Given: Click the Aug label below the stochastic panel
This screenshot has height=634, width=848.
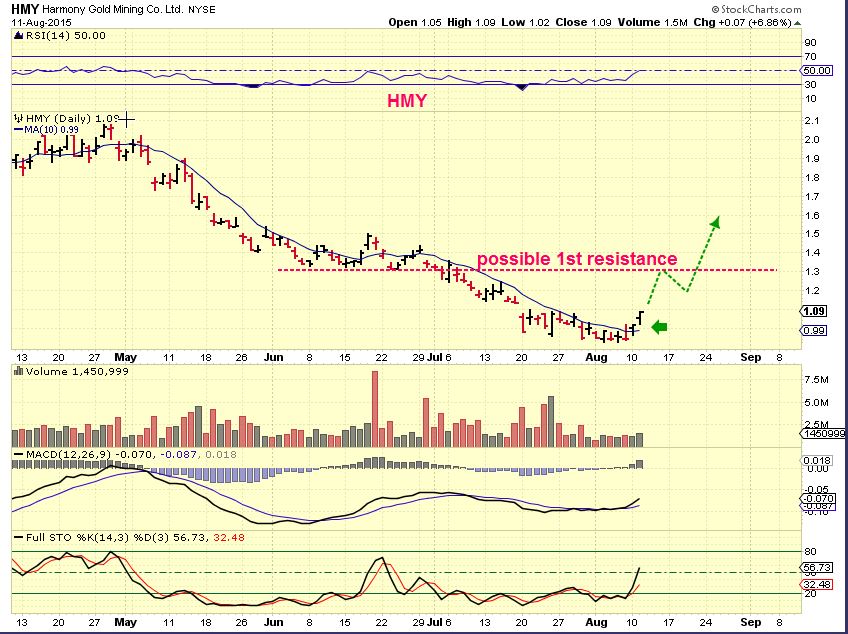Looking at the screenshot, I should tap(597, 622).
